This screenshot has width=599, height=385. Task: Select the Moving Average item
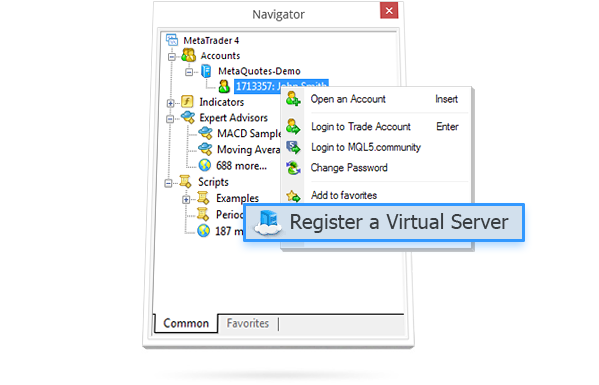coord(249,149)
